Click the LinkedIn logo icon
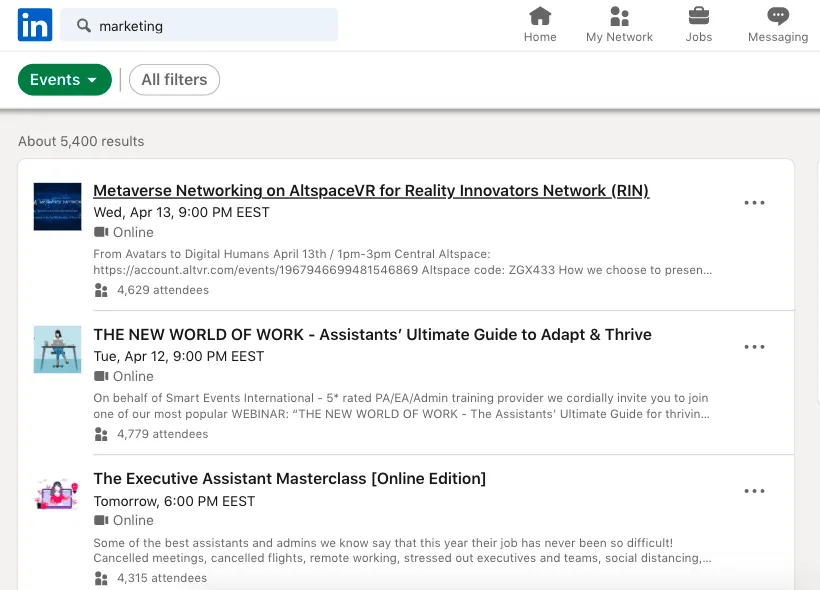The width and height of the screenshot is (820, 590). coord(35,25)
